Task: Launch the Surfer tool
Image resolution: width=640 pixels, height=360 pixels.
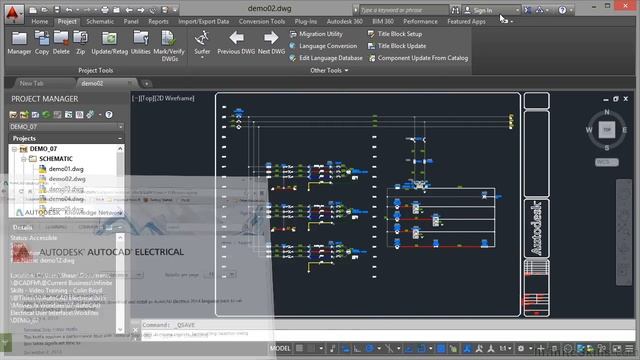Action: [x=202, y=42]
